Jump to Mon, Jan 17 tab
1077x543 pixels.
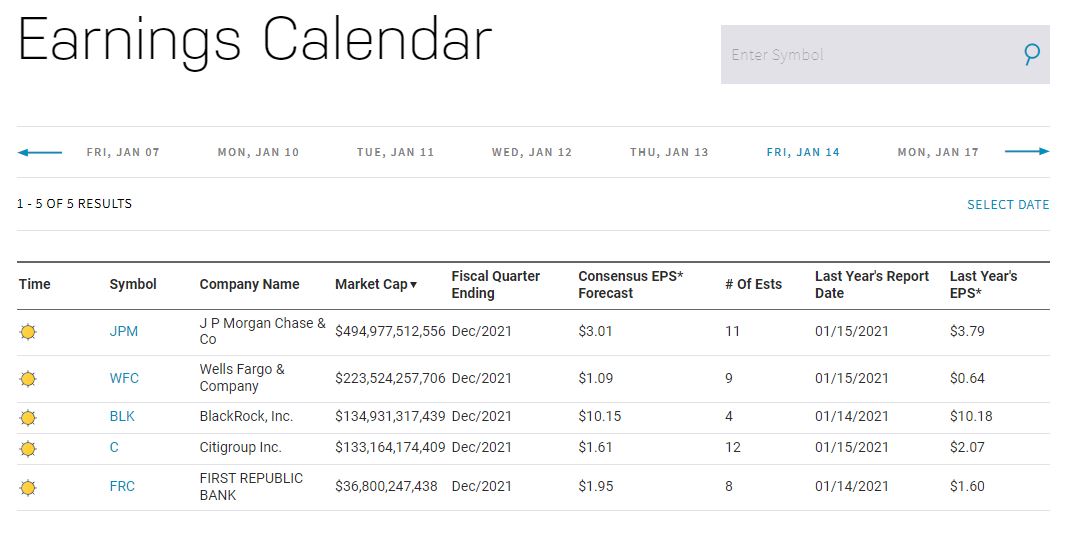click(938, 153)
